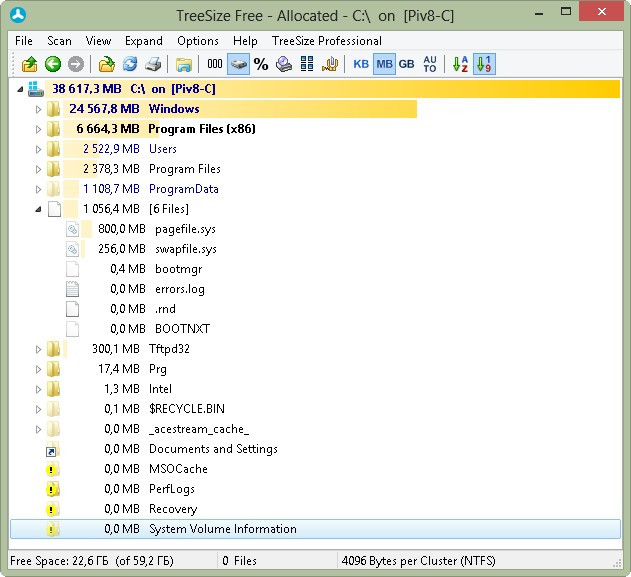
Task: Switch to percent view mode
Action: click(261, 64)
